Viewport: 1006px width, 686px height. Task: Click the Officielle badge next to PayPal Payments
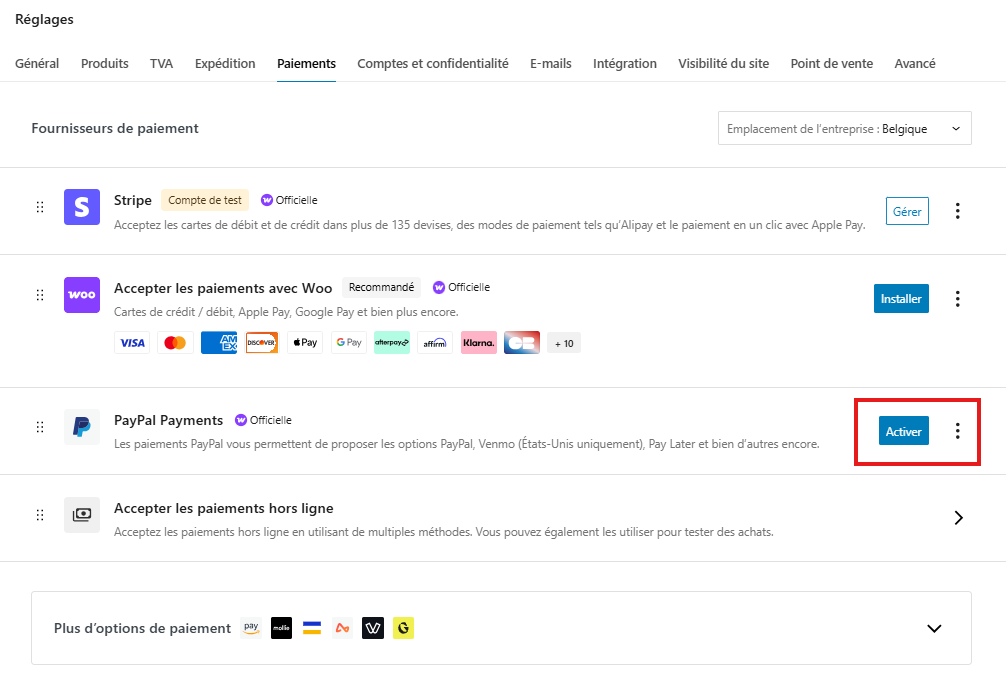coord(263,420)
